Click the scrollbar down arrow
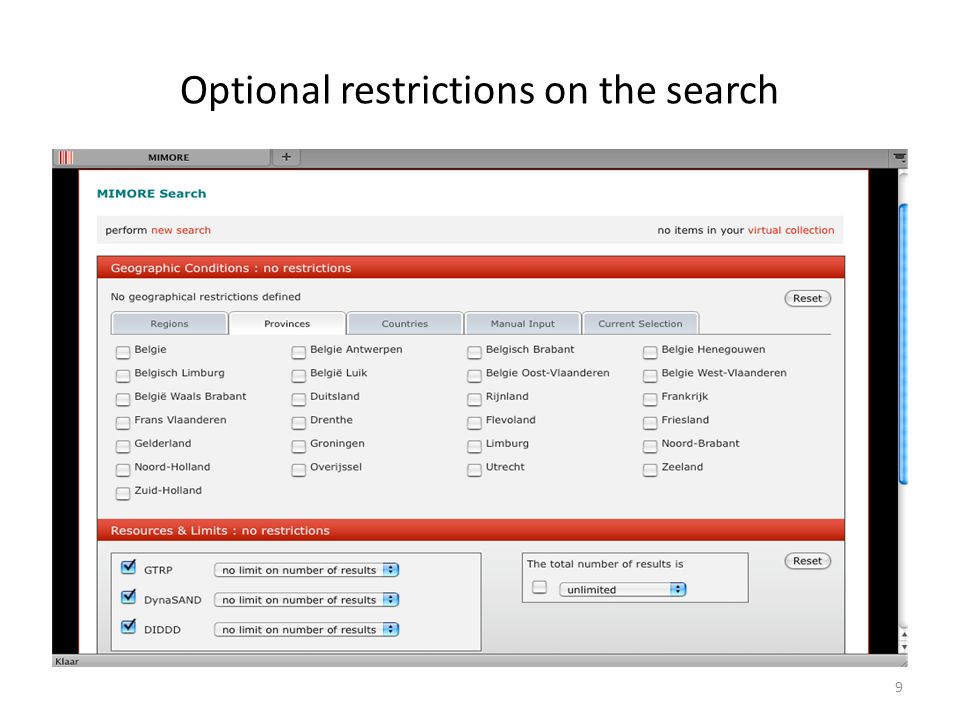This screenshot has height=720, width=960. coord(904,648)
